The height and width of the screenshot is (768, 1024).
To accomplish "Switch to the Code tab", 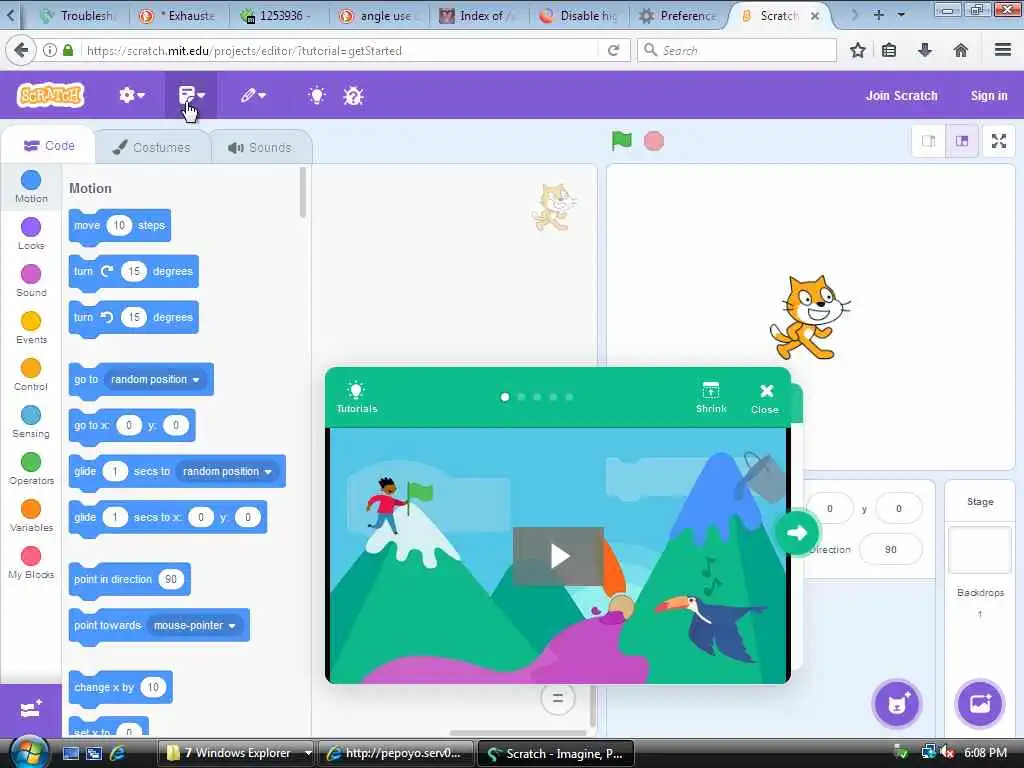I will pyautogui.click(x=49, y=146).
